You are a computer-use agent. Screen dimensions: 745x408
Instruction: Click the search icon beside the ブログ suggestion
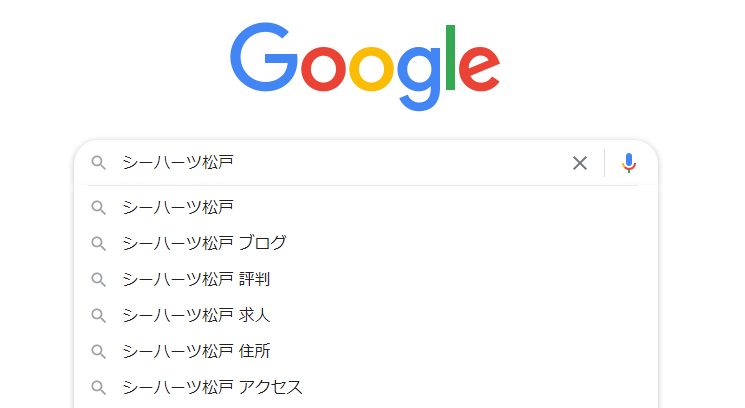click(x=99, y=243)
